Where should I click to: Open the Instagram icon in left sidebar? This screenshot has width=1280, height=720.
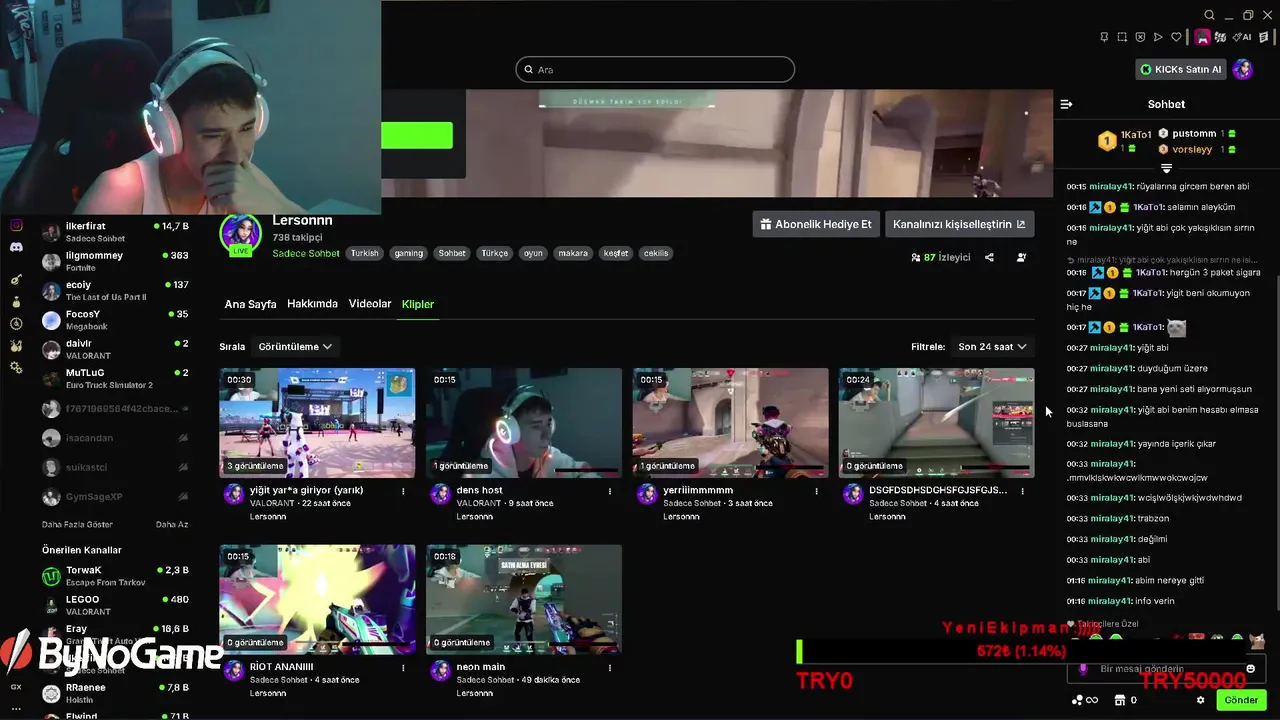point(16,226)
